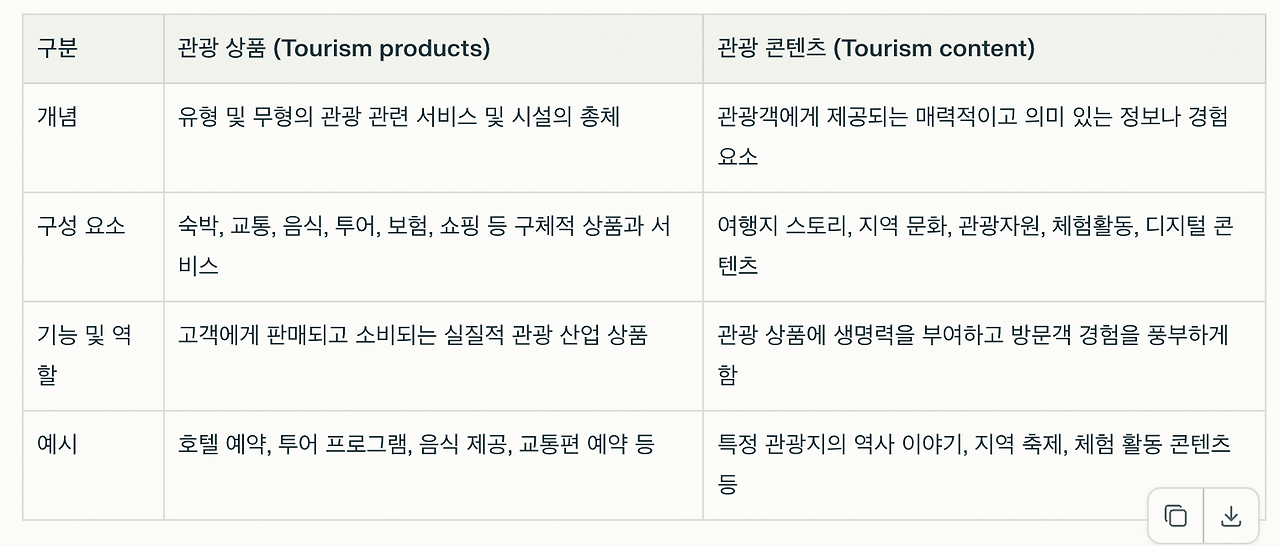Select the 기능 및 역할 row label
Viewport: 1280px width, 546px height.
[x=94, y=355]
